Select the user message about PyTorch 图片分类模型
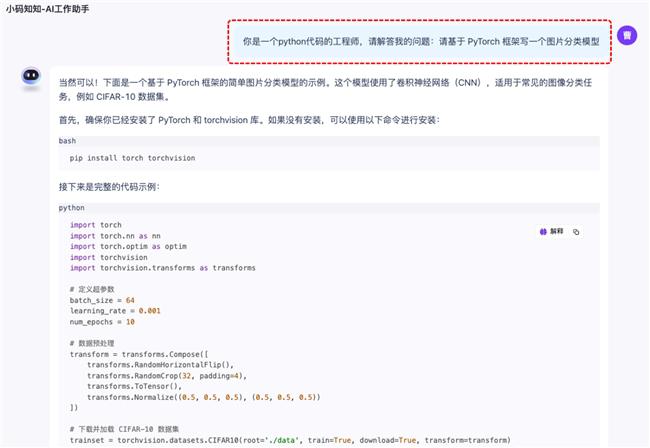 (x=421, y=41)
